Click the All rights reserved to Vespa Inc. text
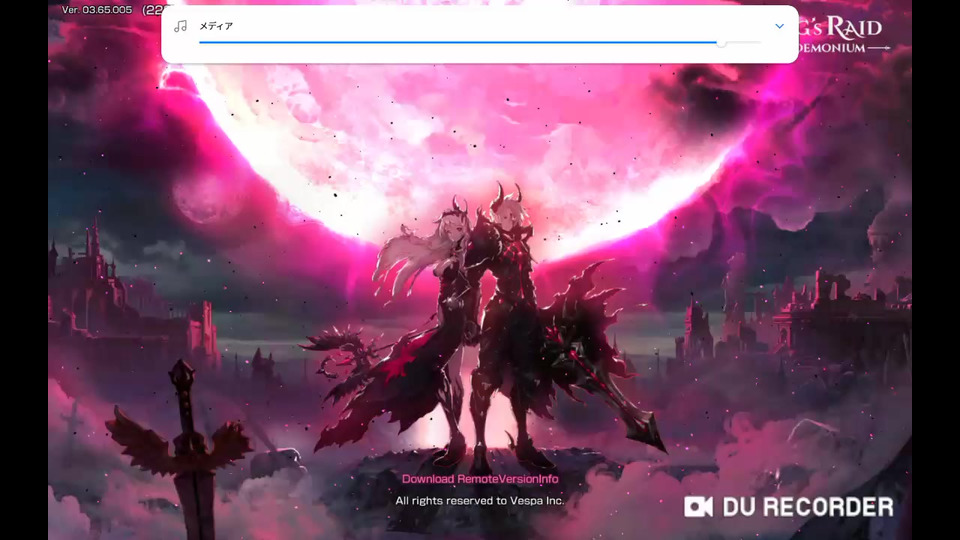960x540 pixels. [480, 501]
